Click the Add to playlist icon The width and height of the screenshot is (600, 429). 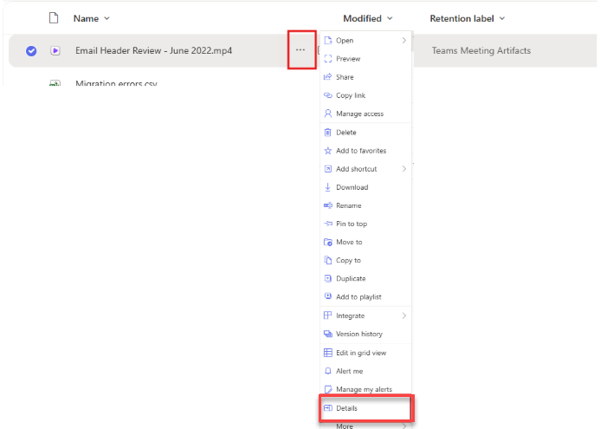tap(328, 297)
